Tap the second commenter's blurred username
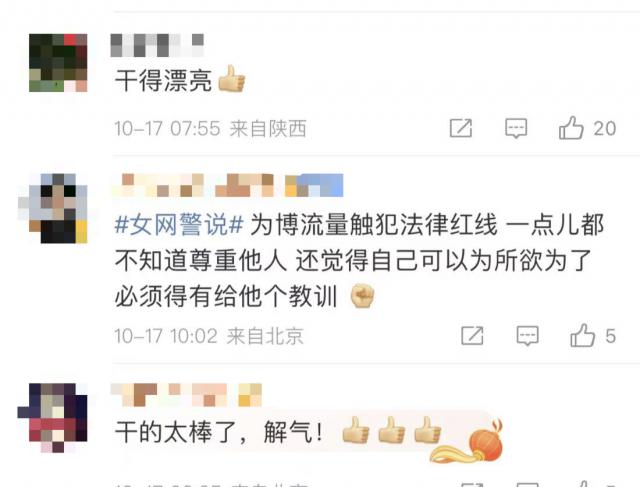 [228, 185]
